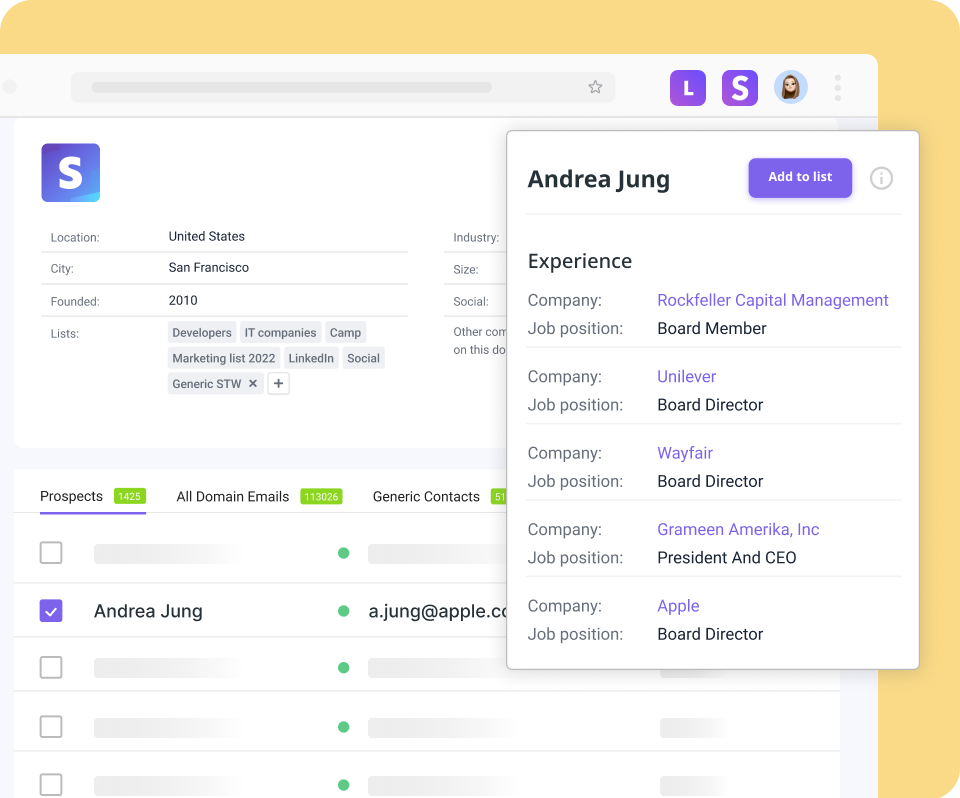Click the green status dot beside Andrea Jung
The height and width of the screenshot is (798, 960).
(x=343, y=610)
